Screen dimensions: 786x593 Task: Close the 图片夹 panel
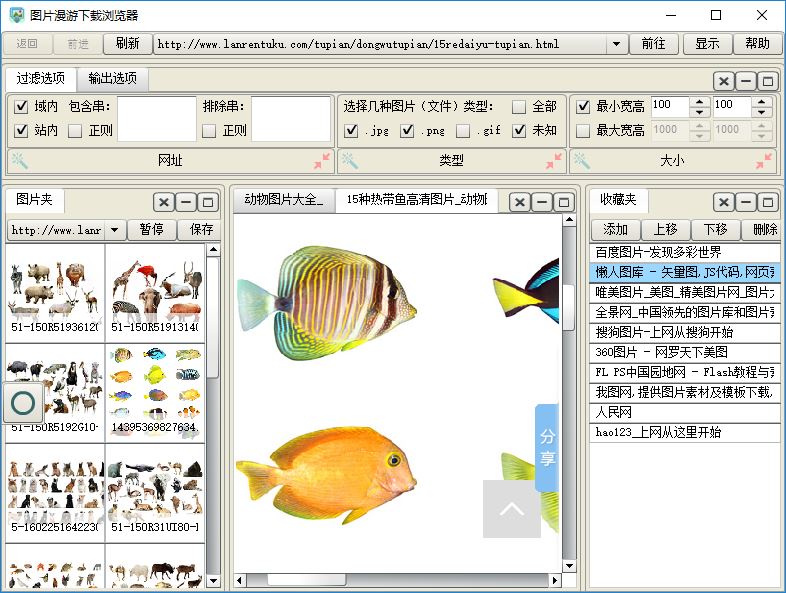pyautogui.click(x=164, y=203)
